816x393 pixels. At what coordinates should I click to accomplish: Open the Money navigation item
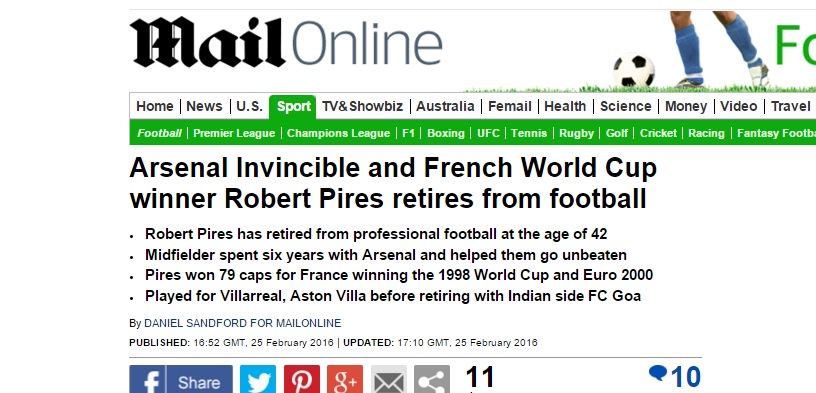point(686,107)
